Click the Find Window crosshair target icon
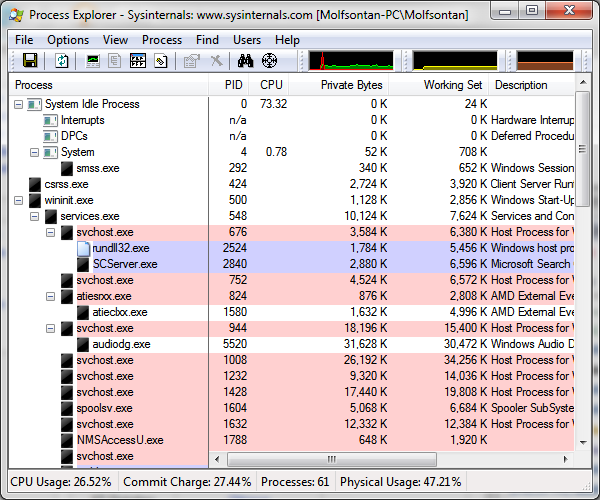600x500 pixels. pos(269,60)
